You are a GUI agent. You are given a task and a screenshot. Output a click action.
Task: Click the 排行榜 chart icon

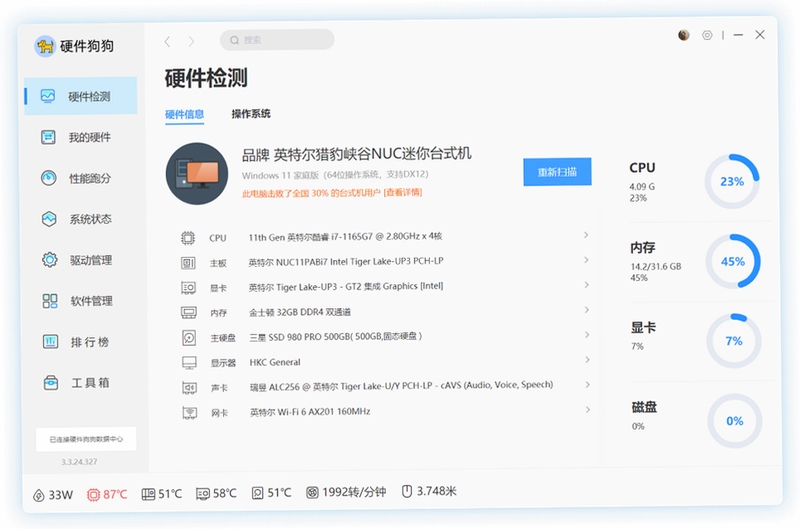coord(50,341)
